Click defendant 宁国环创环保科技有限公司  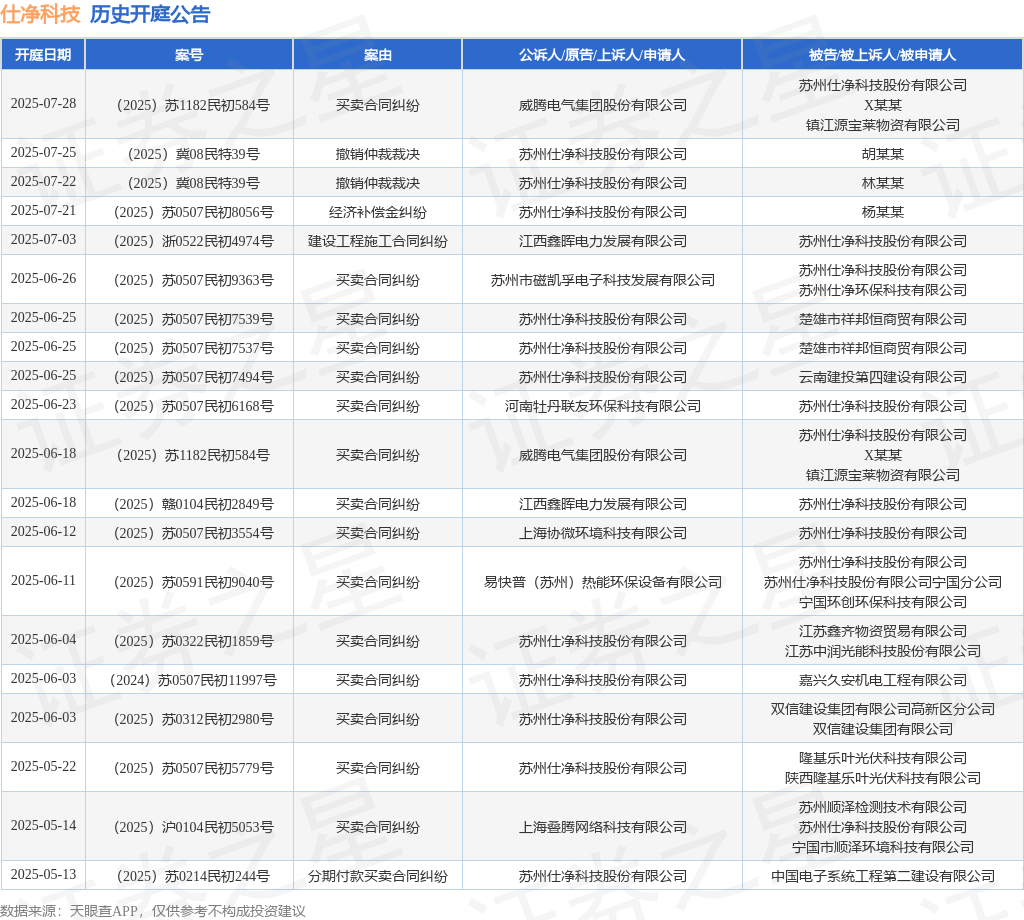(882, 602)
